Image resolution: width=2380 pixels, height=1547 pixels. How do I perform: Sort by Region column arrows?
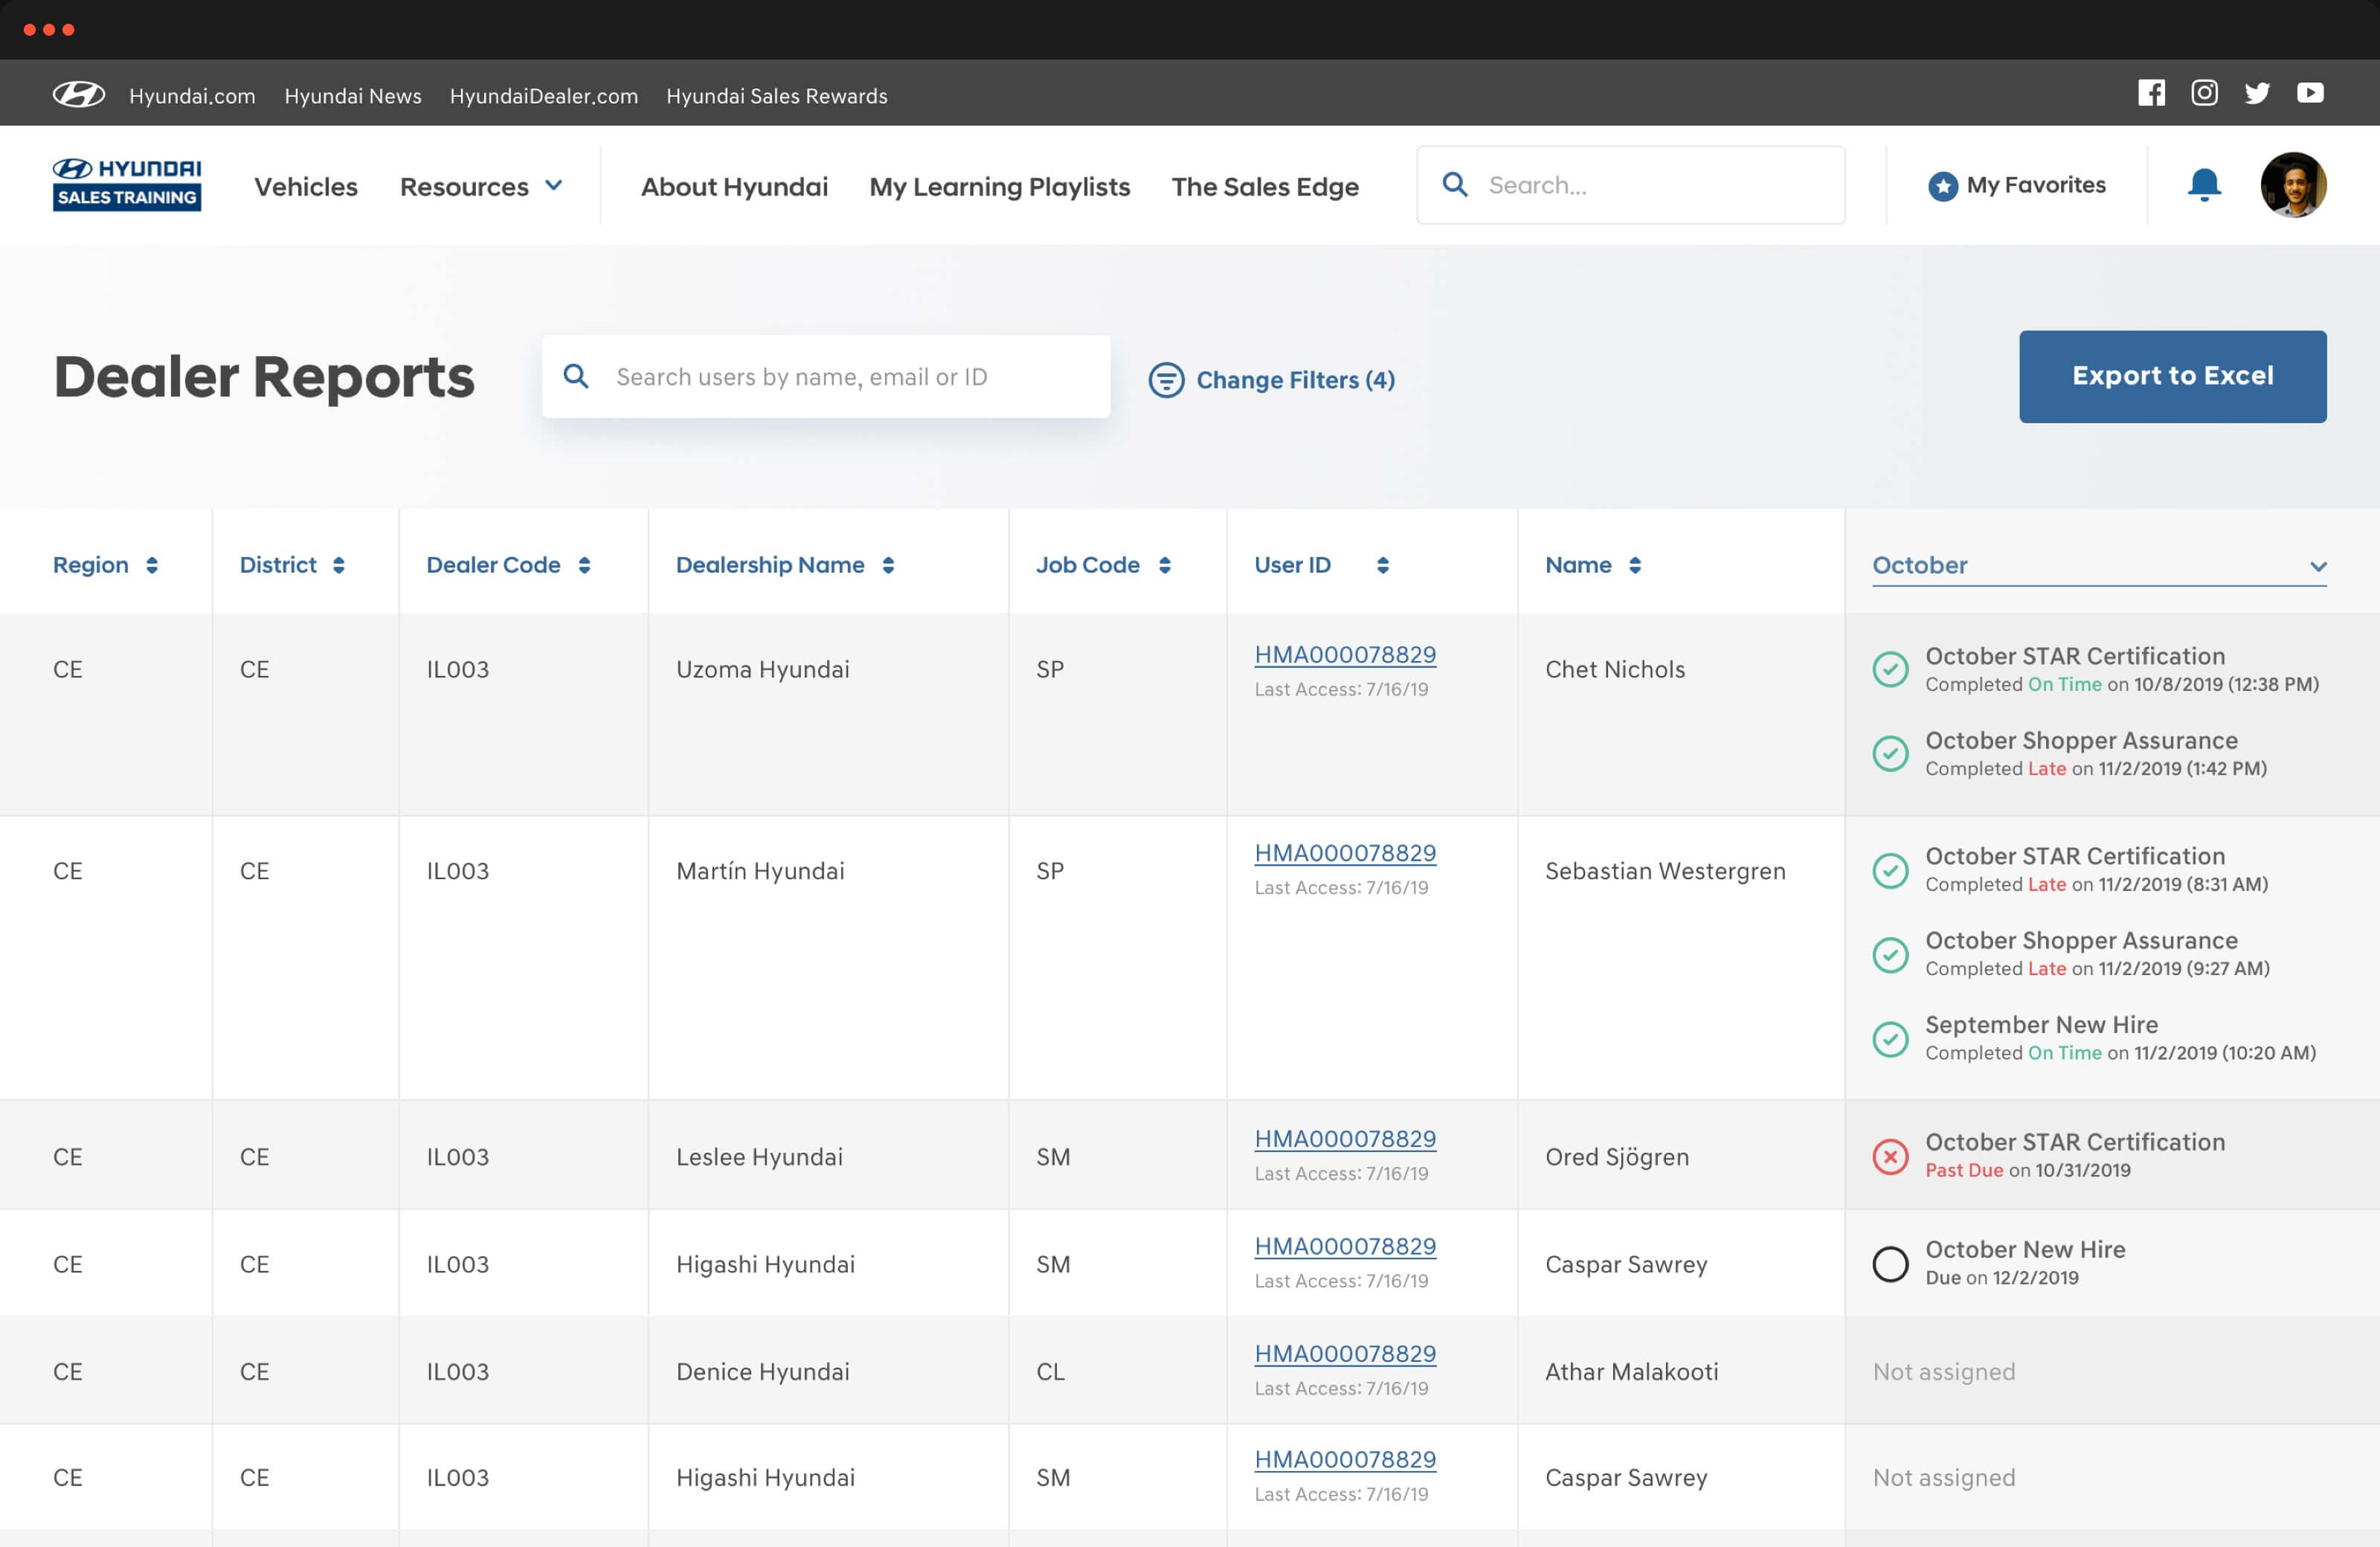tap(152, 565)
